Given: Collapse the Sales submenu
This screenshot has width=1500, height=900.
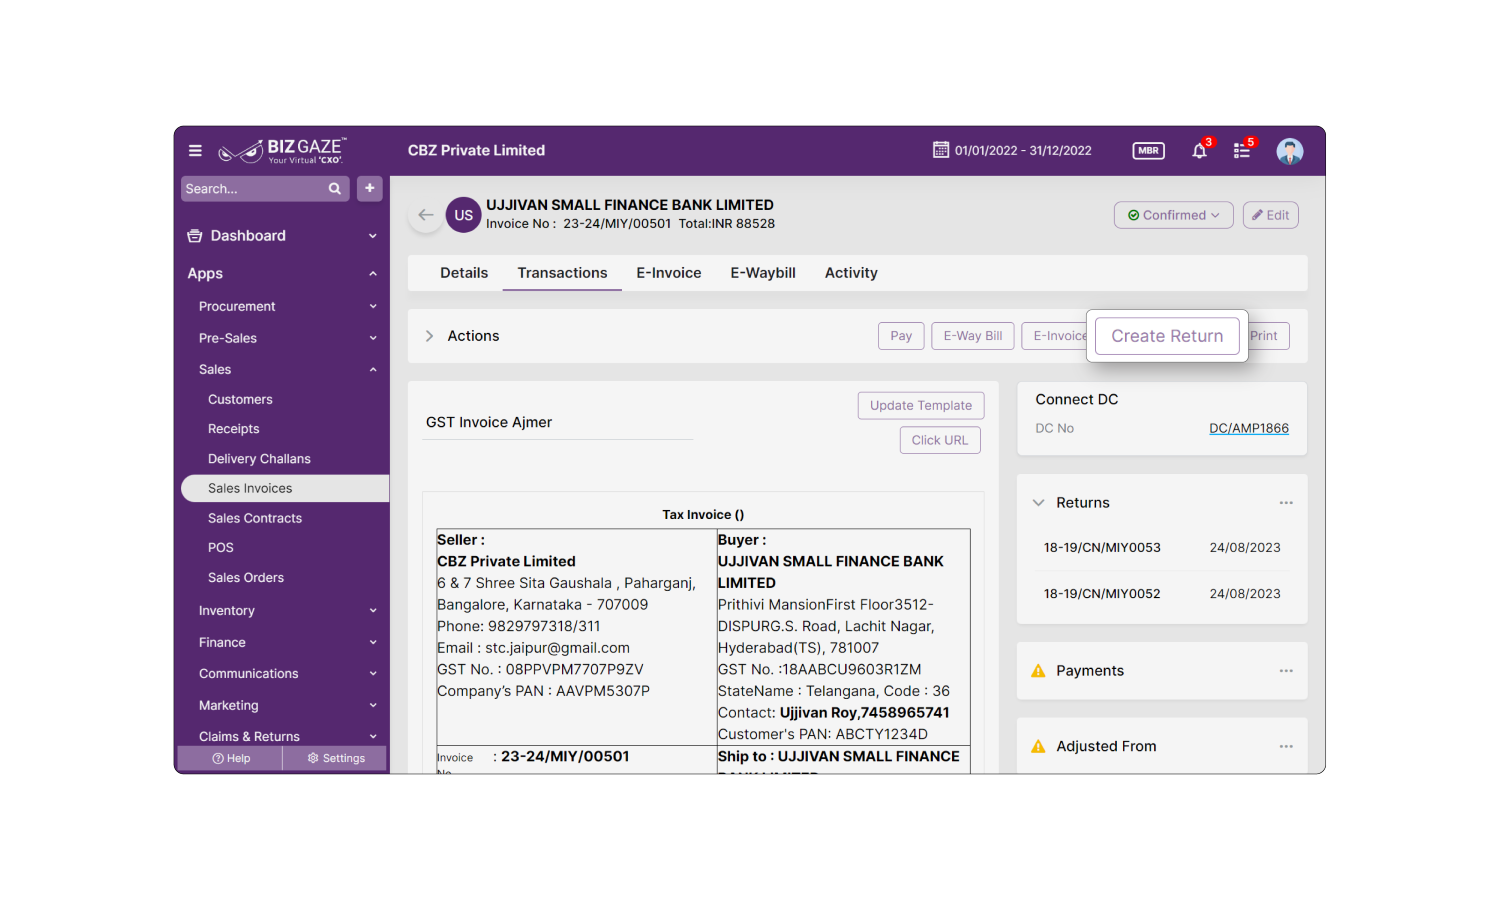Looking at the screenshot, I should [373, 370].
